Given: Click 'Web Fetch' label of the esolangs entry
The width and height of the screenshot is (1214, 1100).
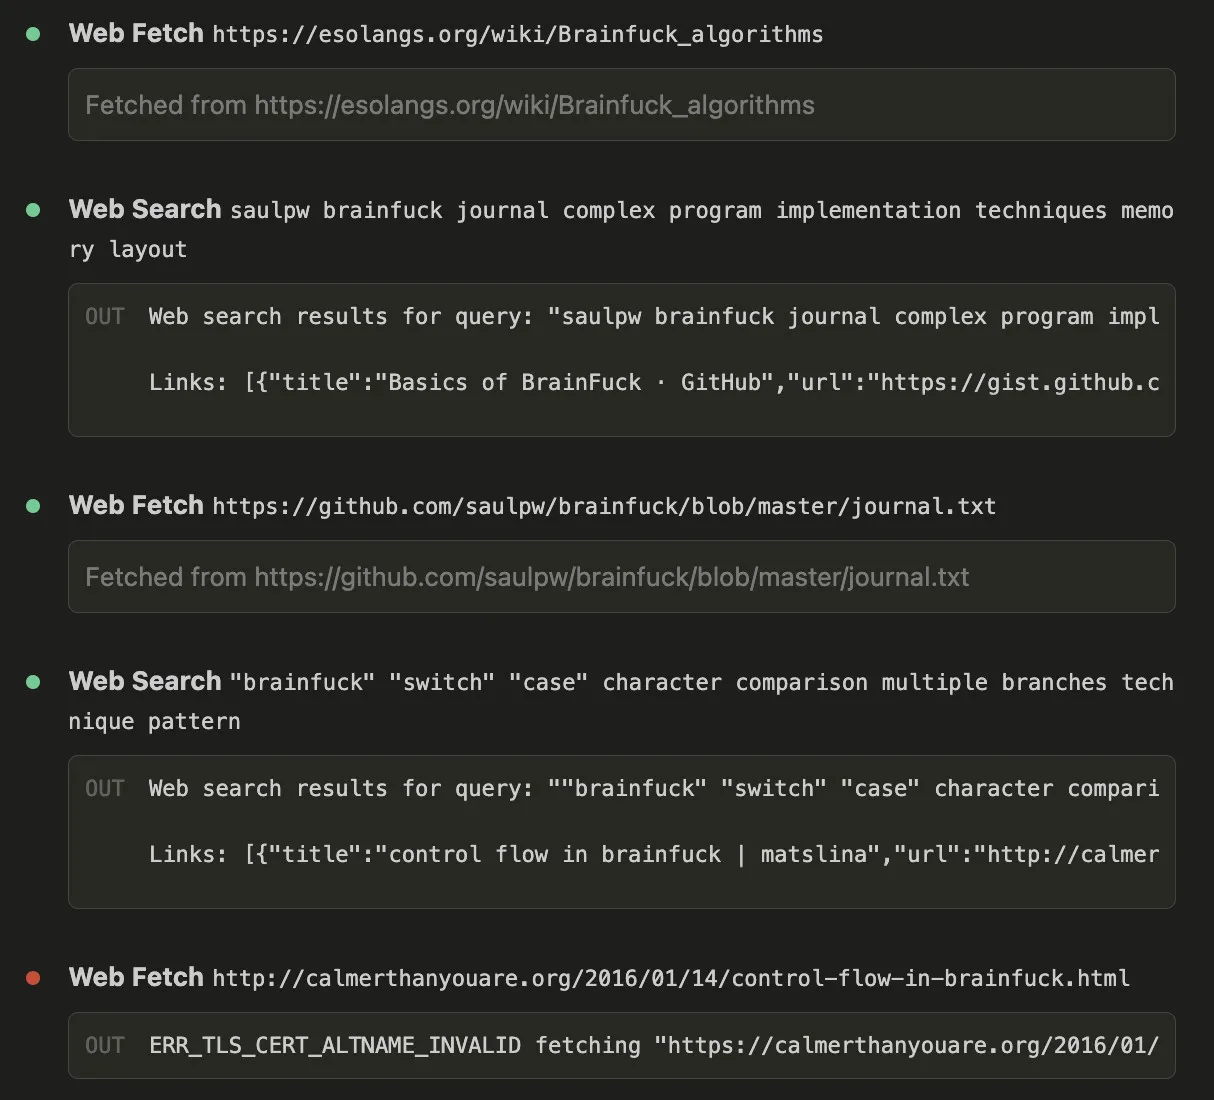Looking at the screenshot, I should click(136, 34).
